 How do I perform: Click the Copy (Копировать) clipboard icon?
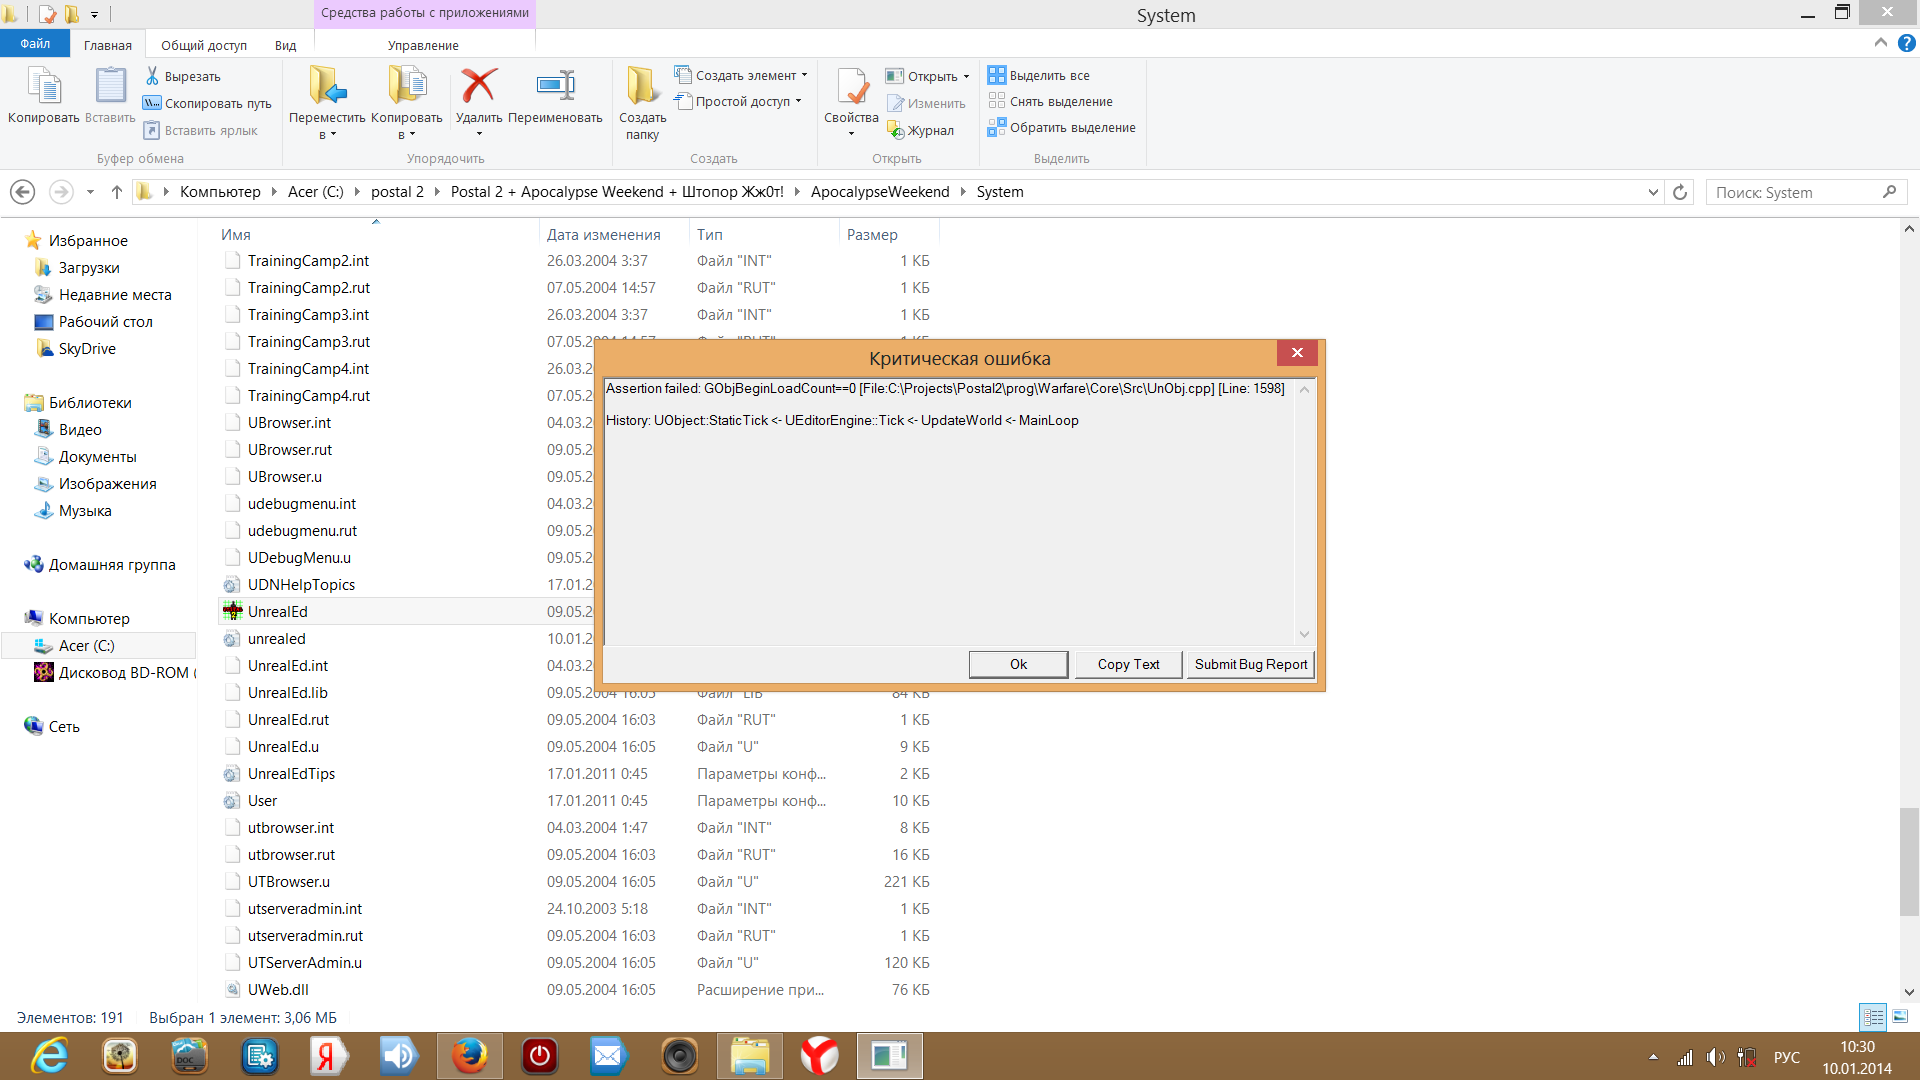point(43,86)
